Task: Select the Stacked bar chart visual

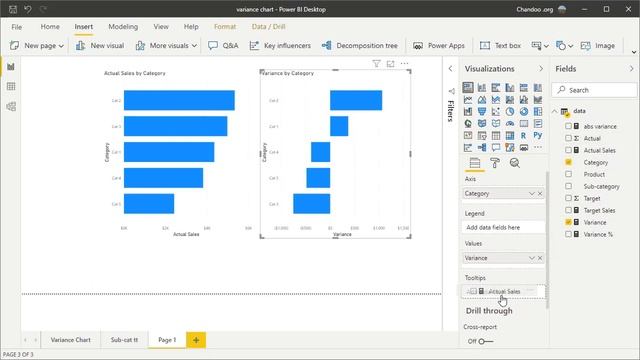Action: tap(468, 87)
